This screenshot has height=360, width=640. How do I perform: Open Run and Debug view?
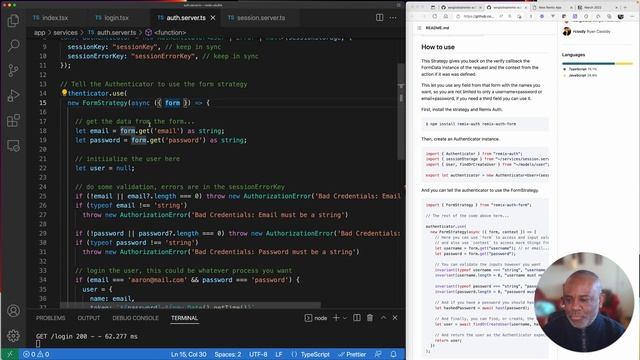13,96
